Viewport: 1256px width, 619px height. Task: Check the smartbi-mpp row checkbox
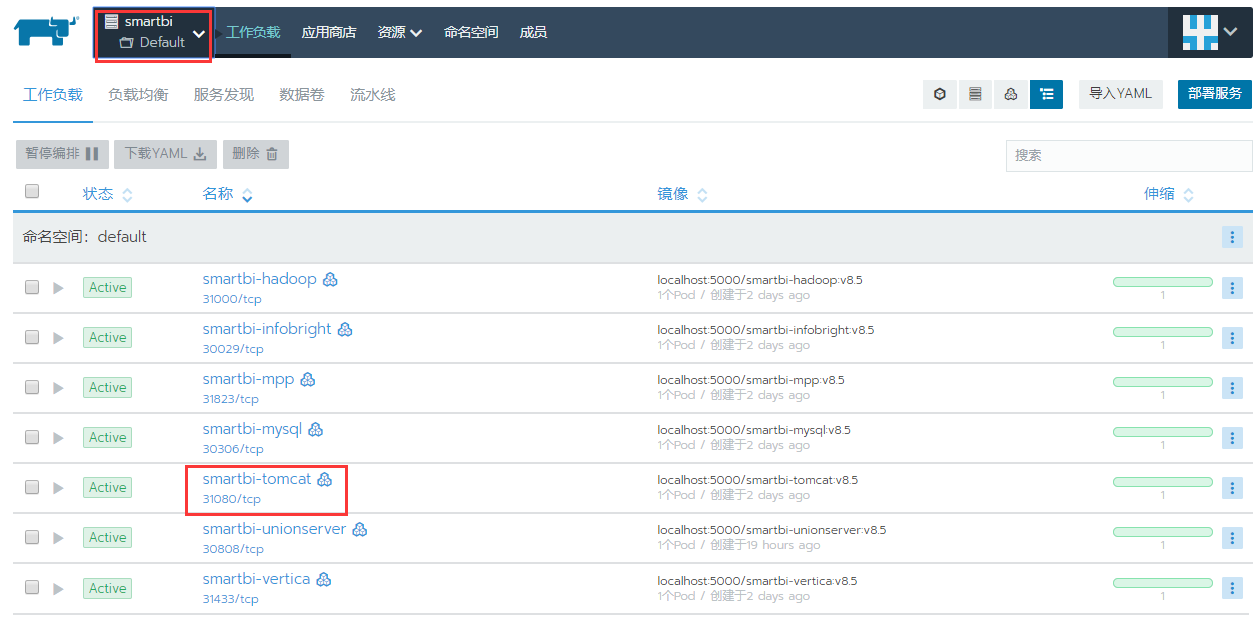(x=32, y=387)
